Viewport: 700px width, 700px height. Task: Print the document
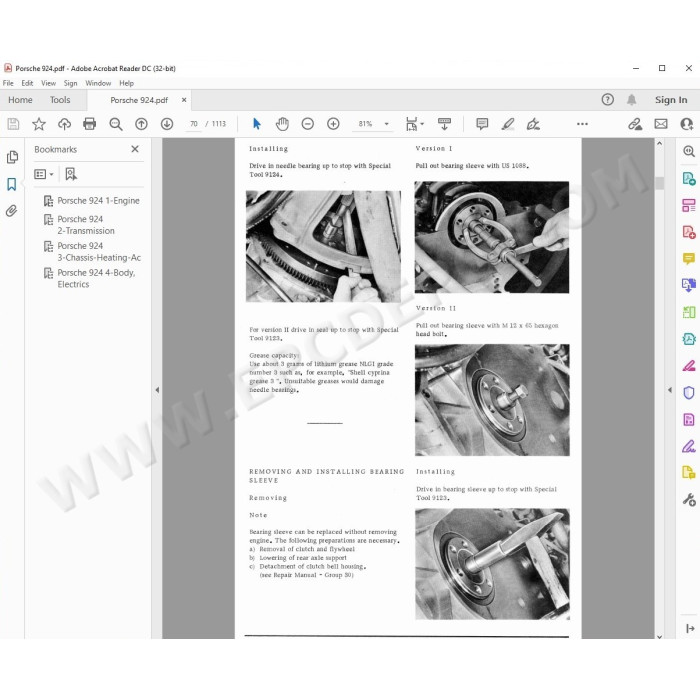coord(90,124)
